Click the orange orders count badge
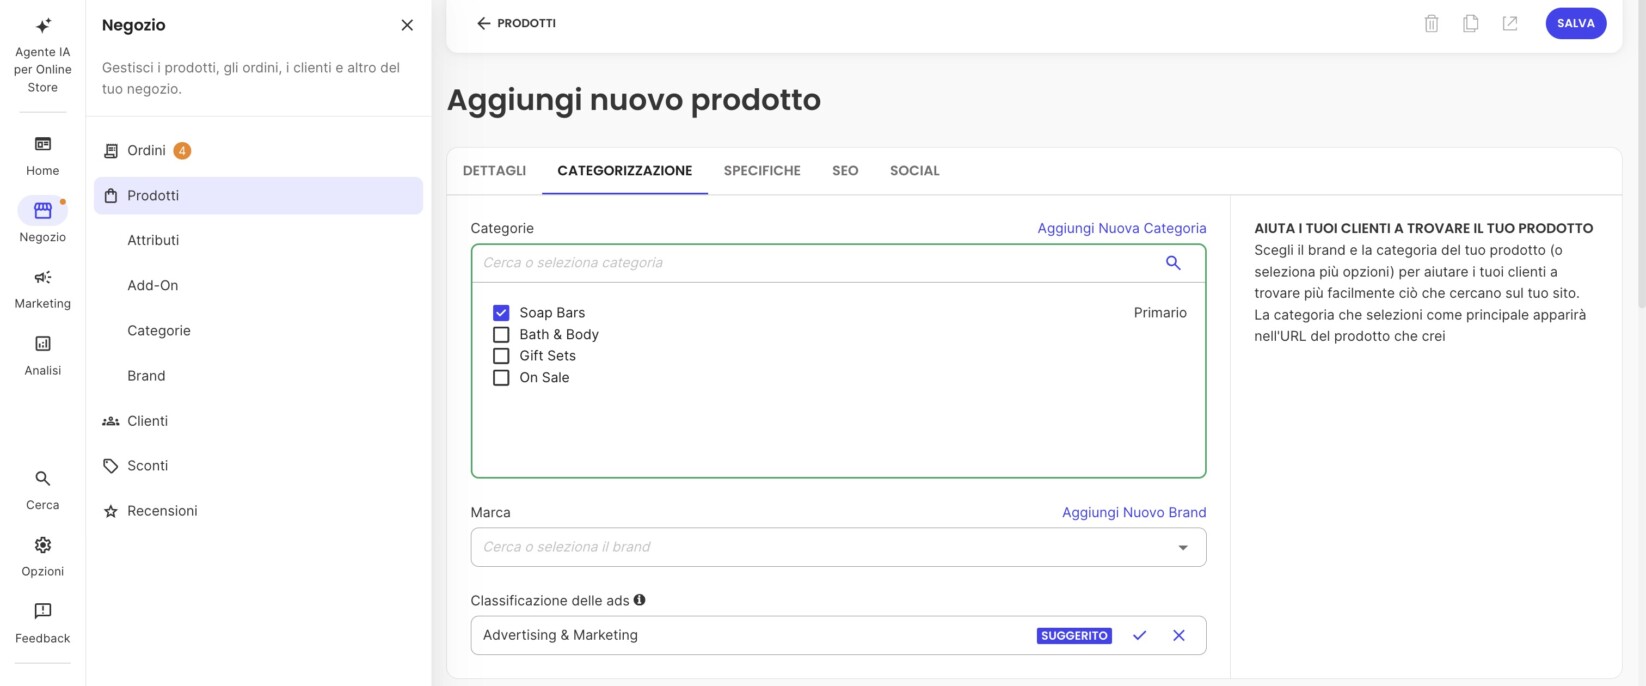This screenshot has height=686, width=1646. click(x=182, y=151)
